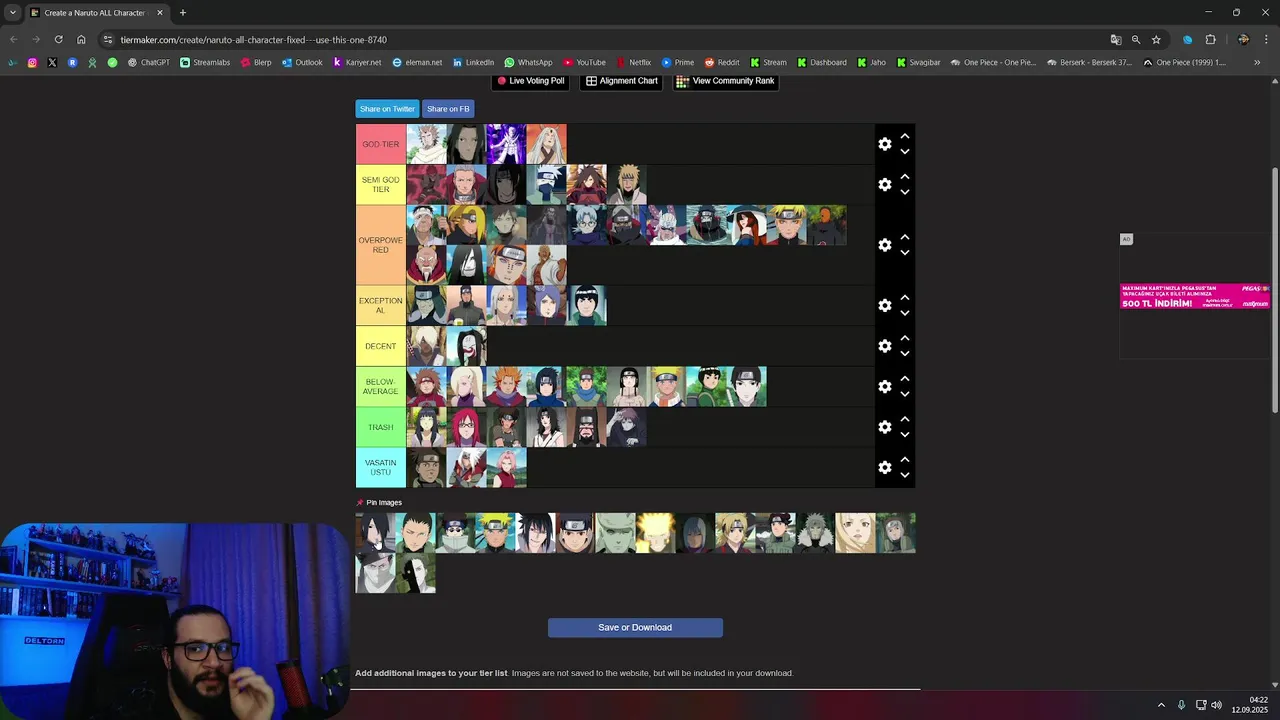1280x720 pixels.
Task: Click browser back arrow
Action: [x=13, y=40]
